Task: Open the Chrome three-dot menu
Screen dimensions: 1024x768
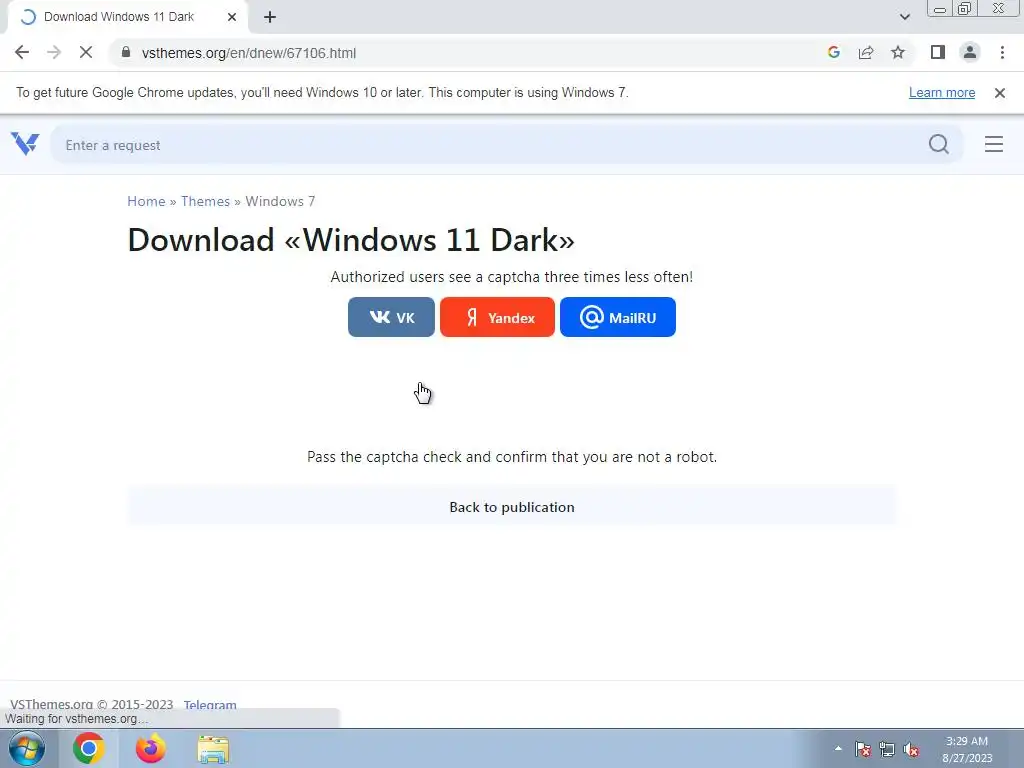Action: pyautogui.click(x=1002, y=52)
